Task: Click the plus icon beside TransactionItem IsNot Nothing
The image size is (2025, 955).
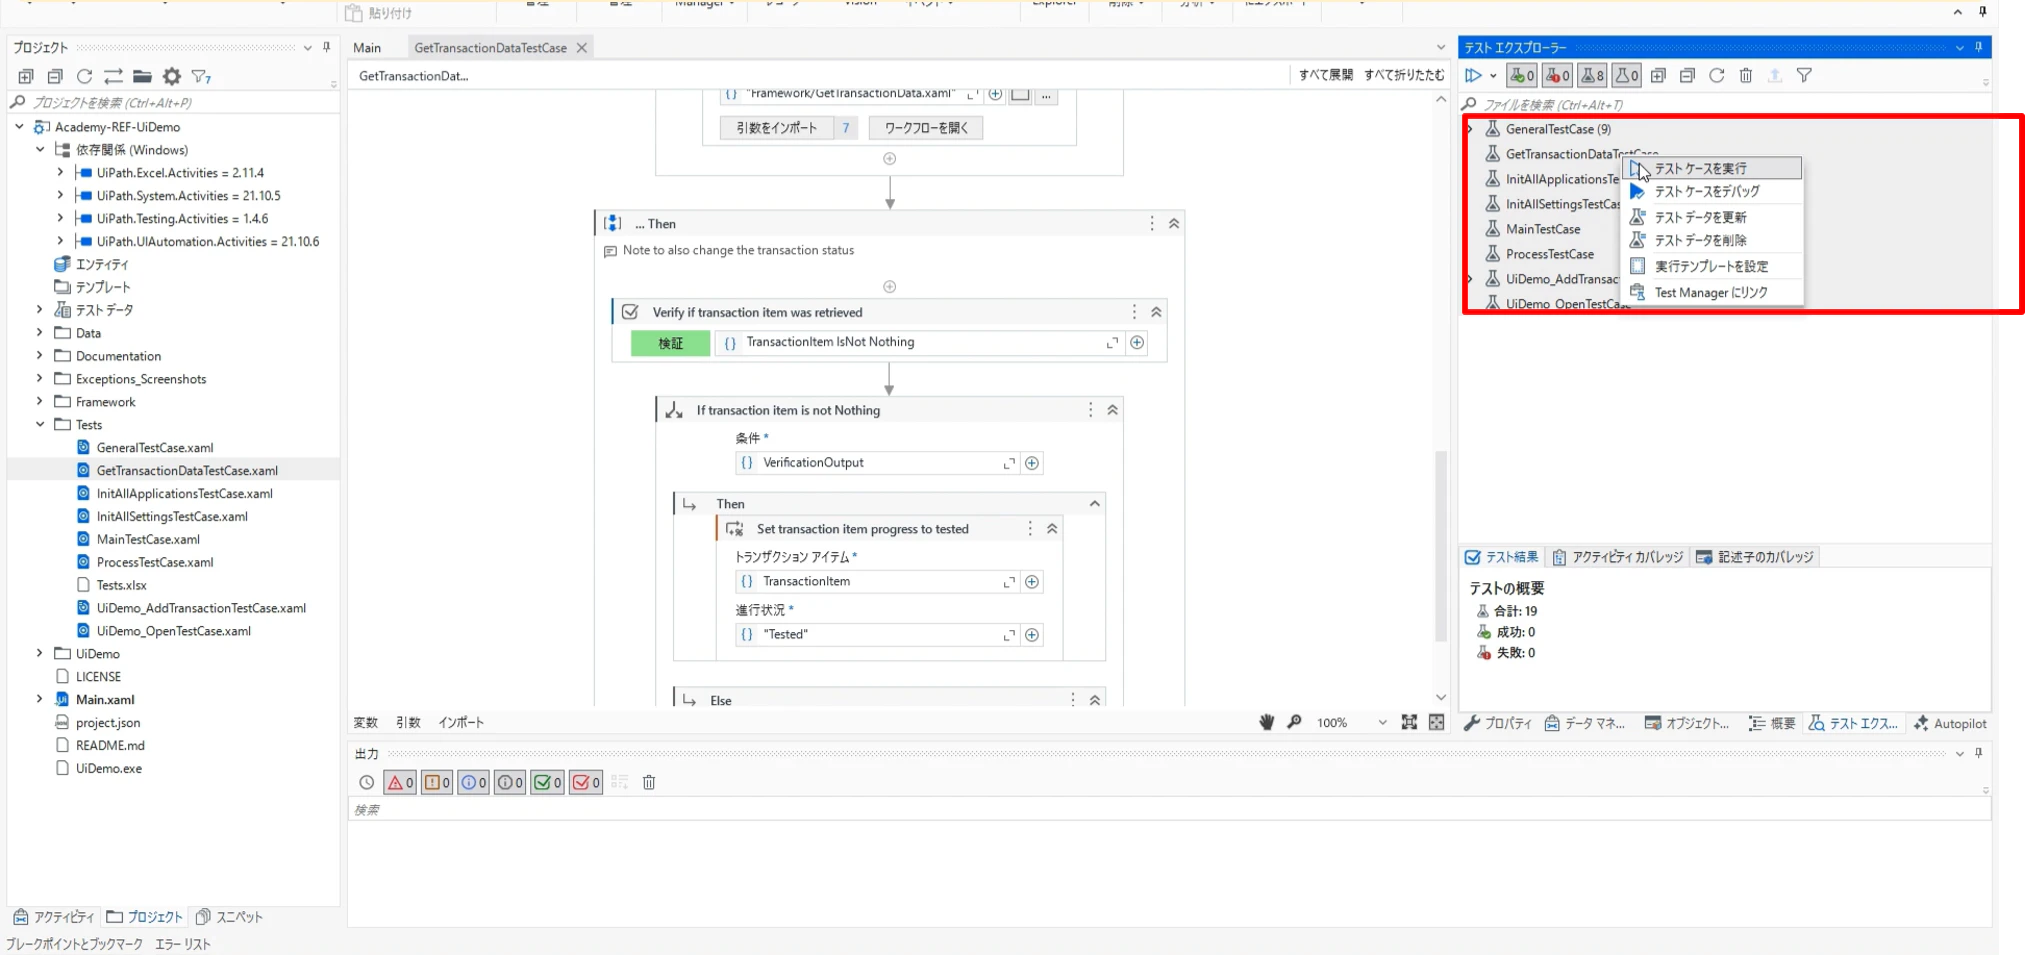Action: coord(1137,343)
